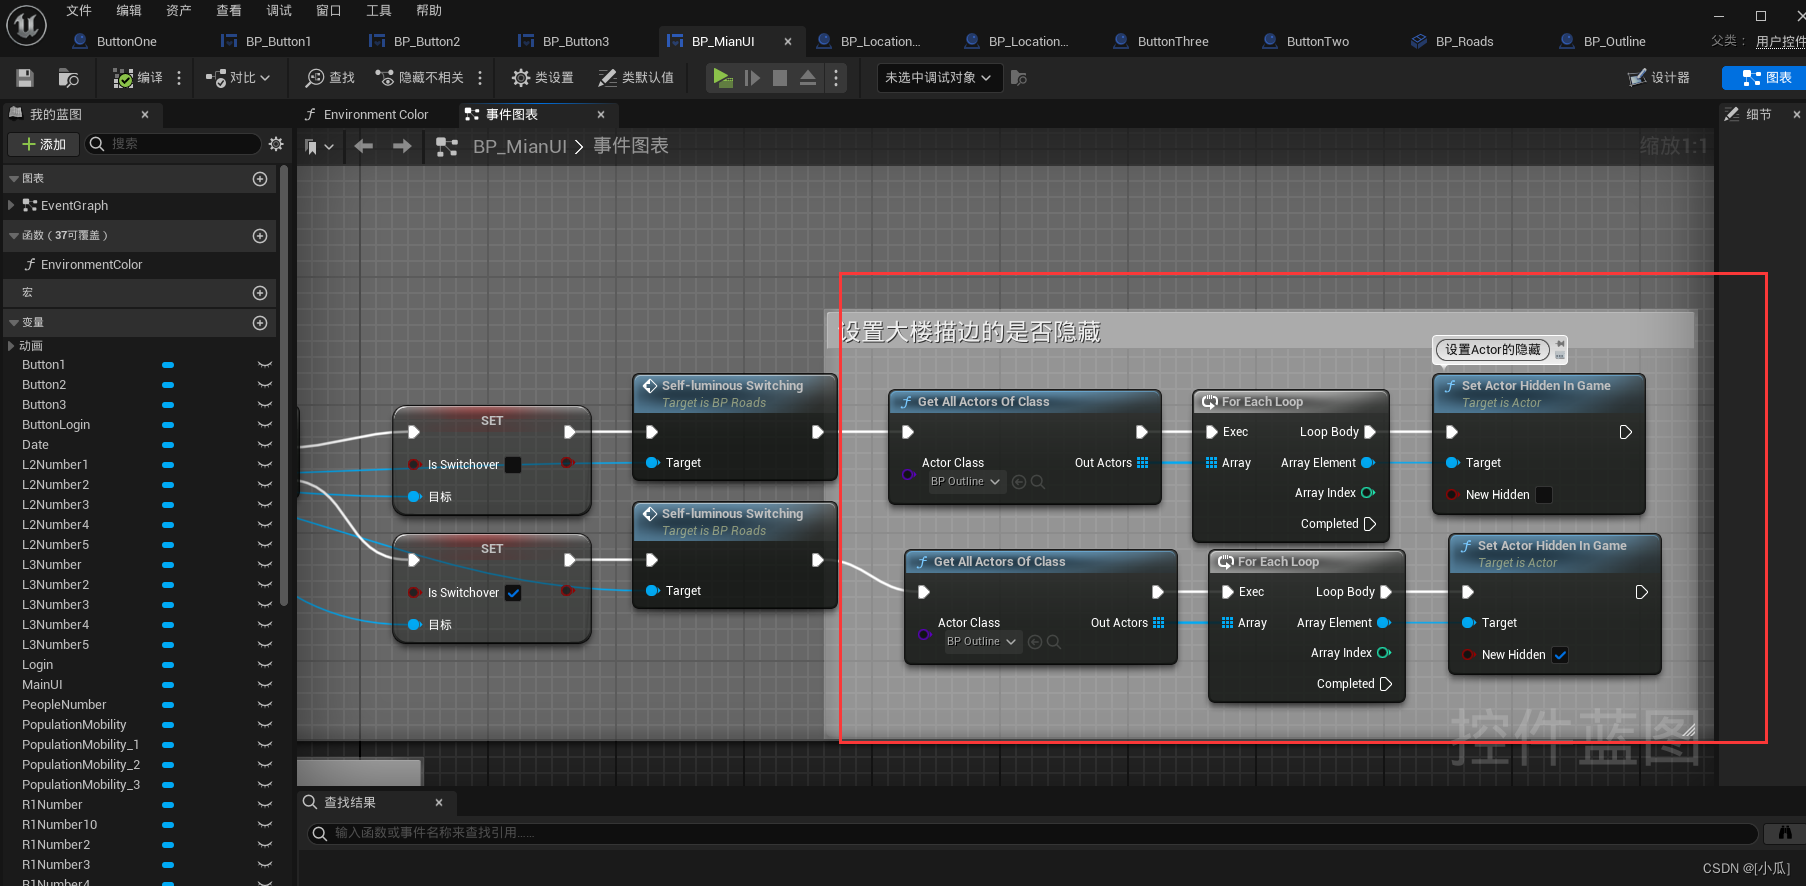
Task: Switch to the BP_Roads tab
Action: click(1464, 41)
